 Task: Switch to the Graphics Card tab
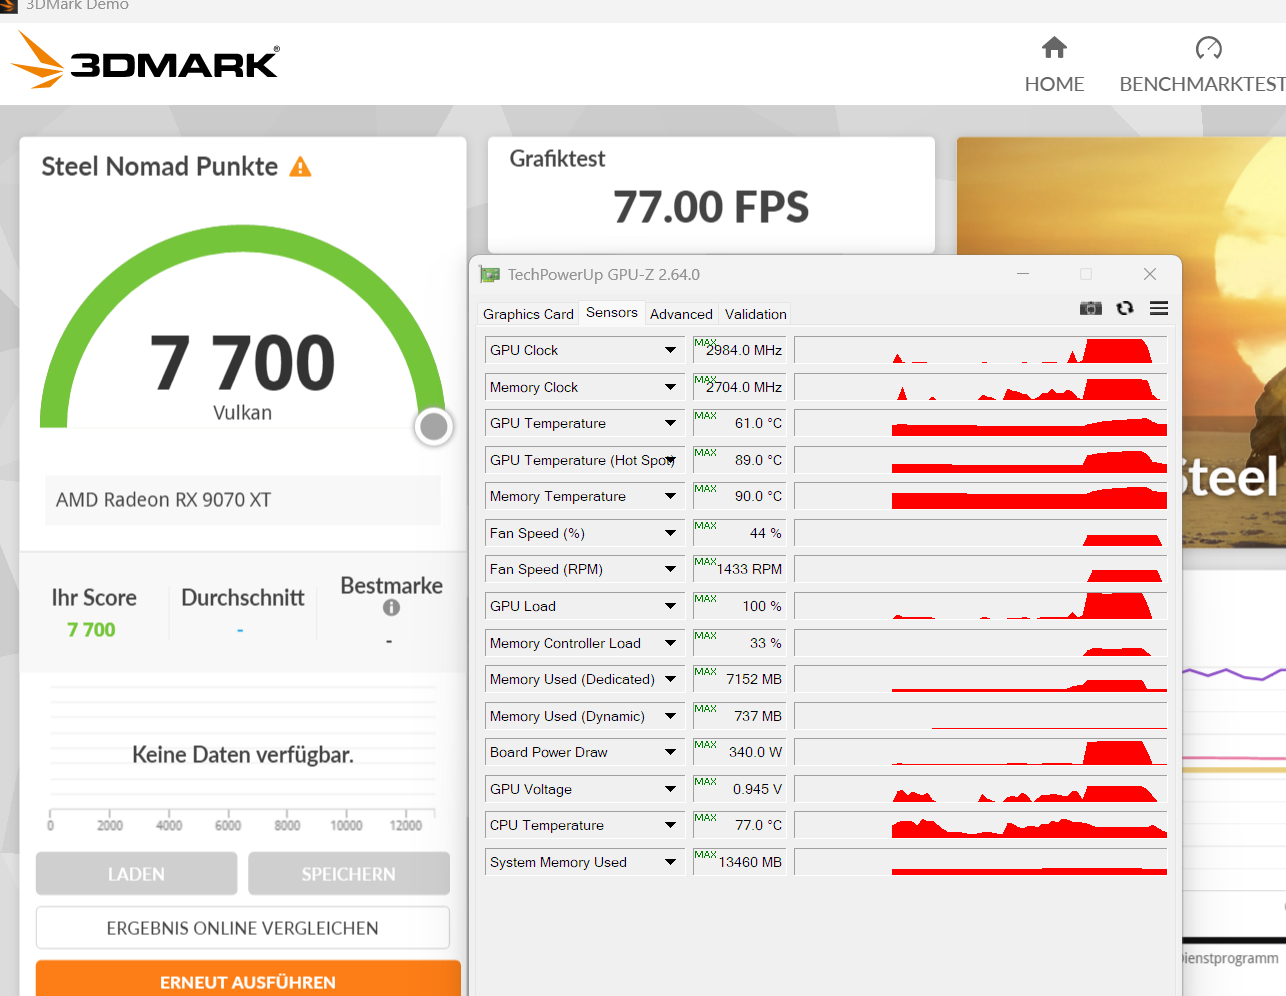528,314
